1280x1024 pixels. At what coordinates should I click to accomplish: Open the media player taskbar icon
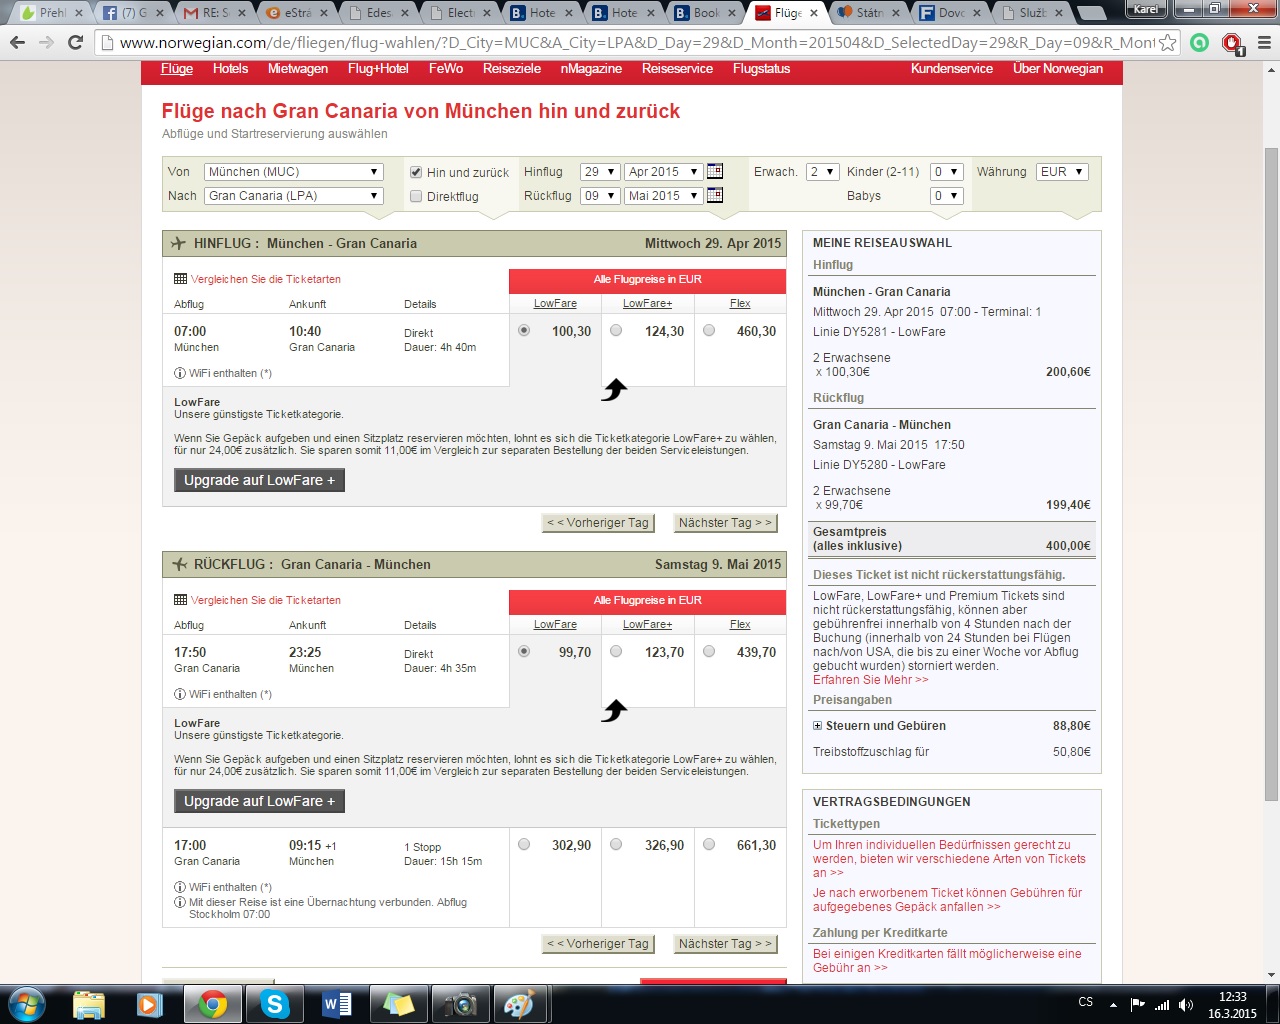(x=150, y=1004)
